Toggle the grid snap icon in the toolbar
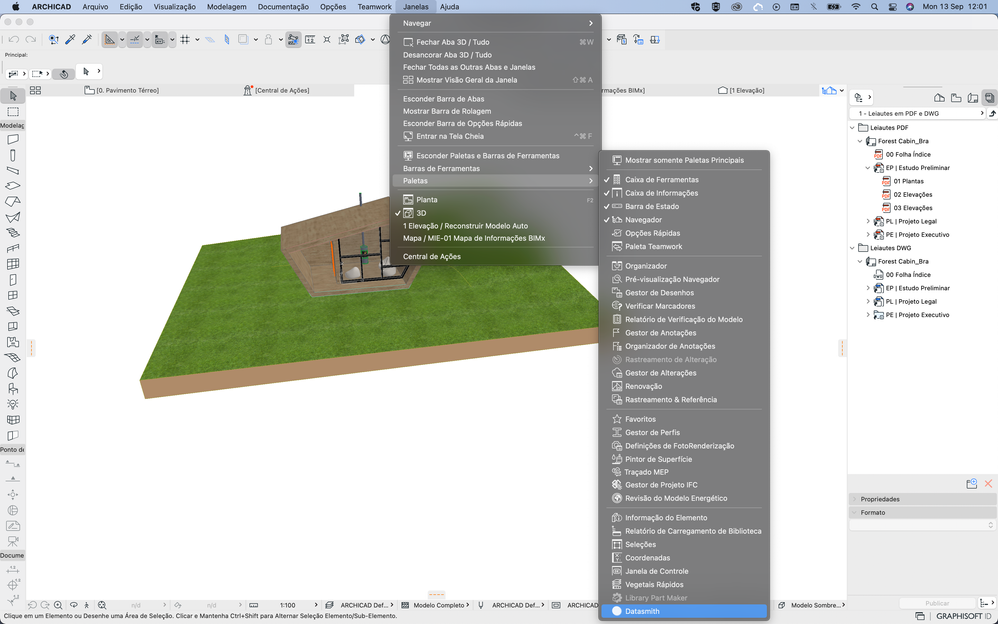 point(185,40)
